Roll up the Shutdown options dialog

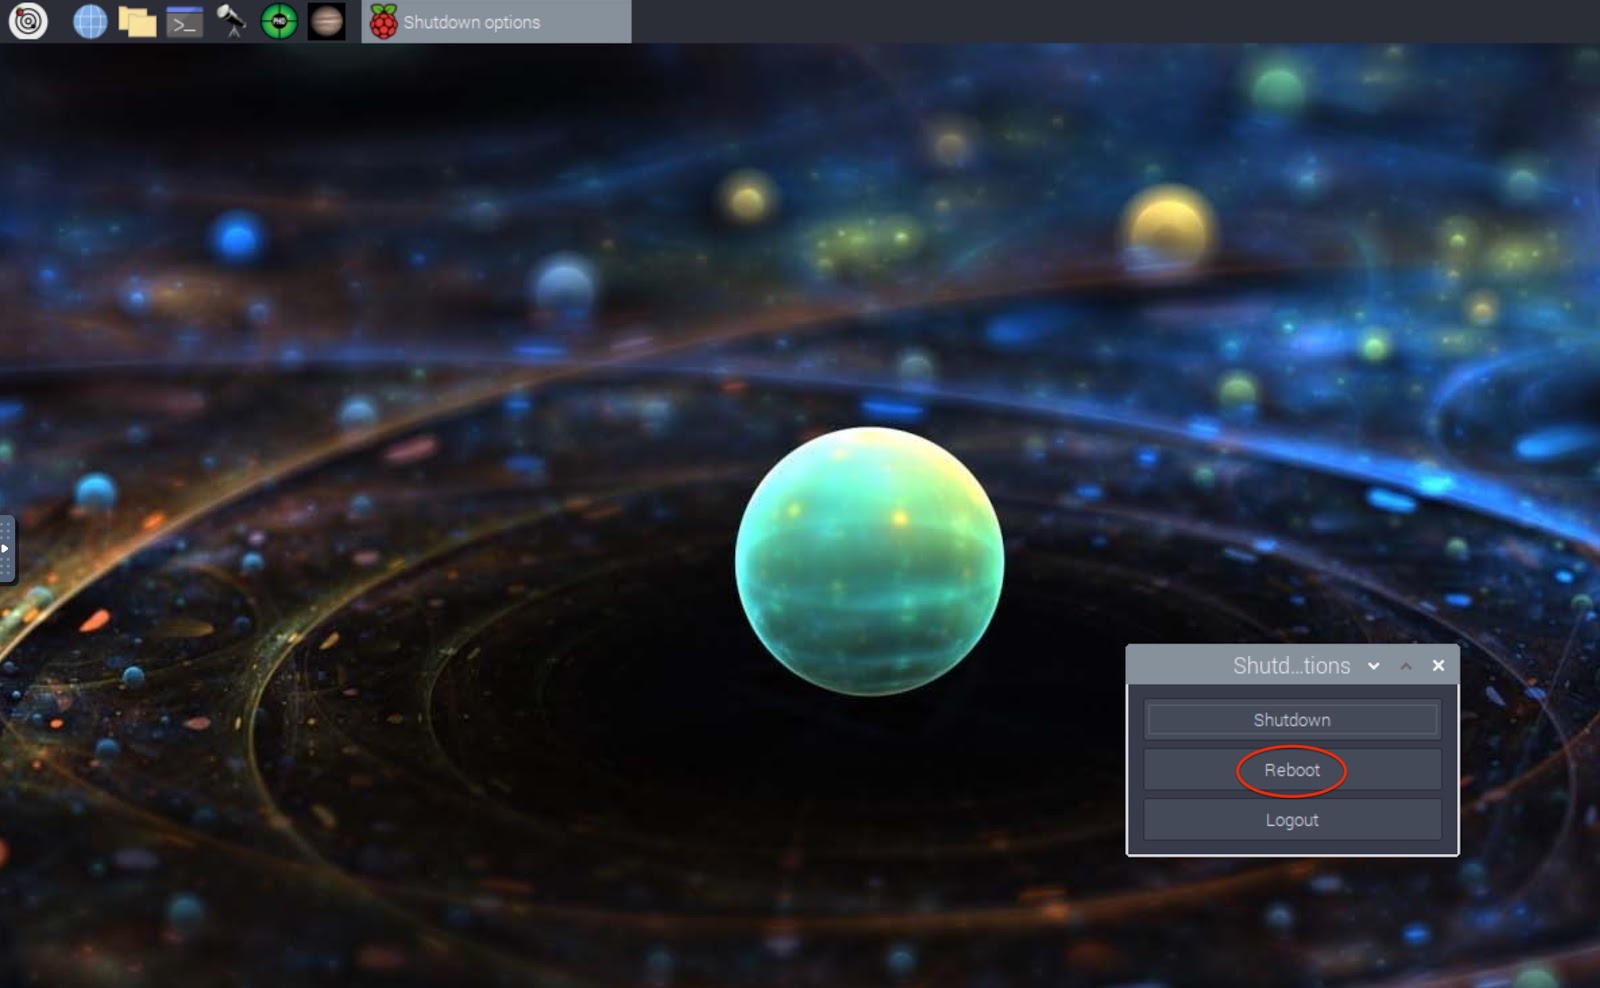click(x=1406, y=666)
